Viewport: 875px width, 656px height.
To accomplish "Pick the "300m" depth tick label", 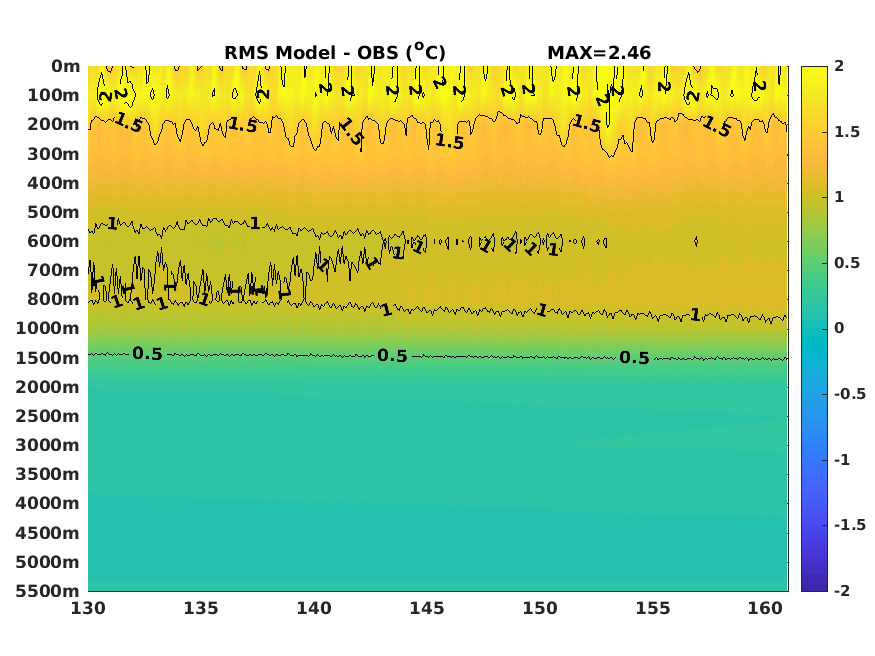I will (x=54, y=154).
